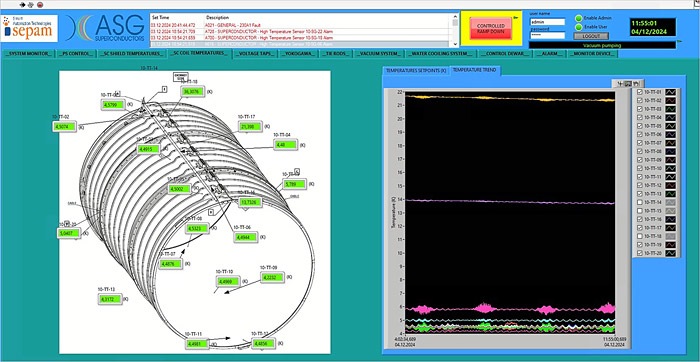Select the graph zoom tool
700x362 pixels.
coord(628,83)
